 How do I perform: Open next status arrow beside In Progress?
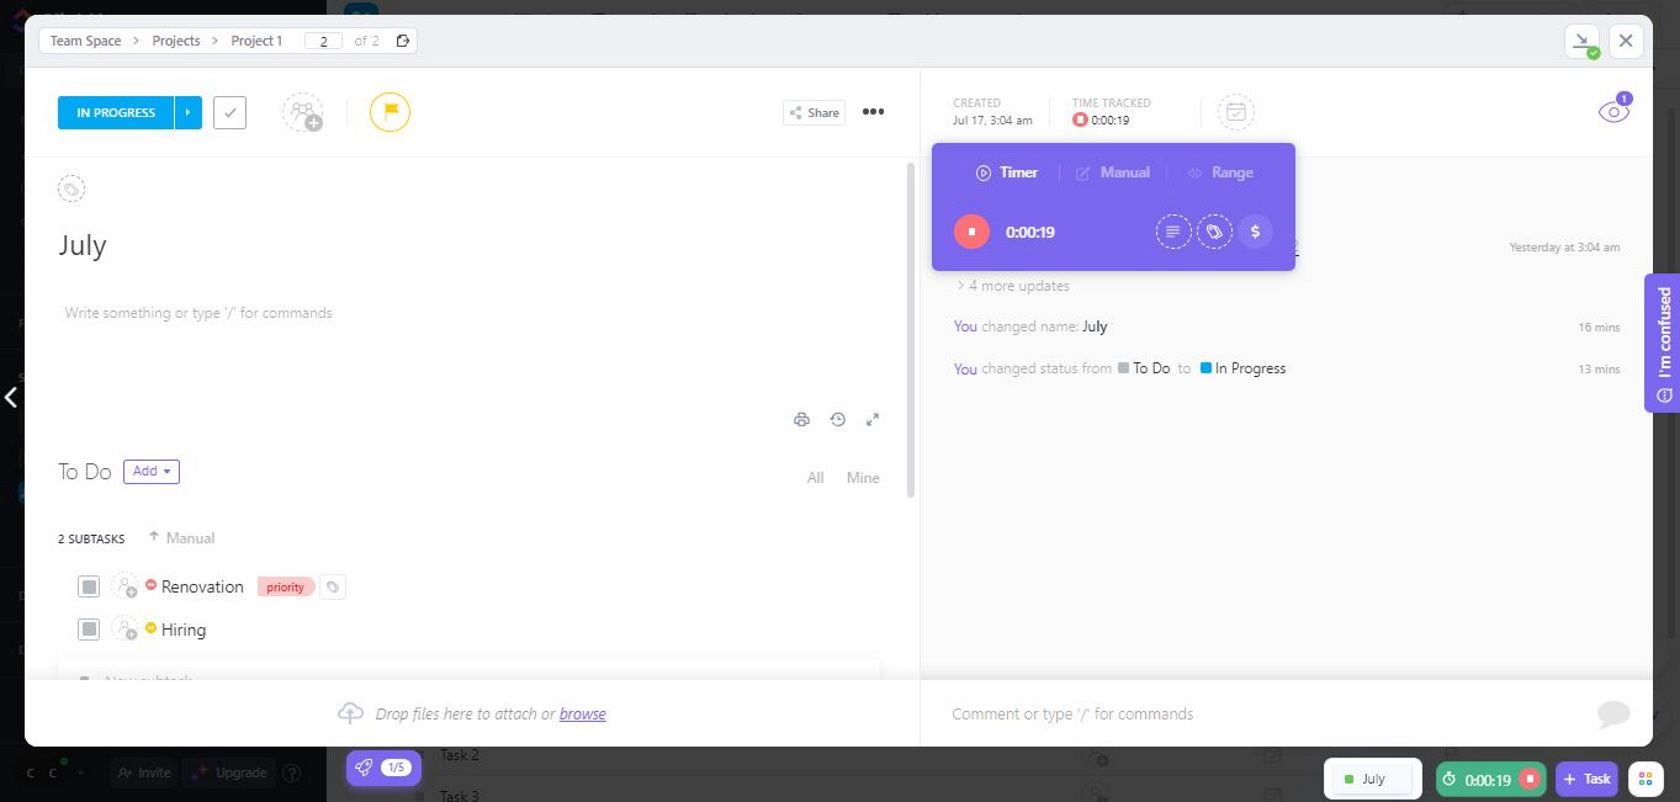(x=188, y=113)
